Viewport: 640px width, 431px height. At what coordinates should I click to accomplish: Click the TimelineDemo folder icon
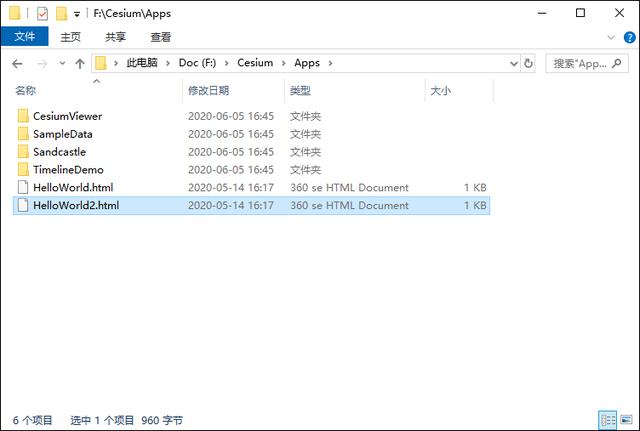23,169
